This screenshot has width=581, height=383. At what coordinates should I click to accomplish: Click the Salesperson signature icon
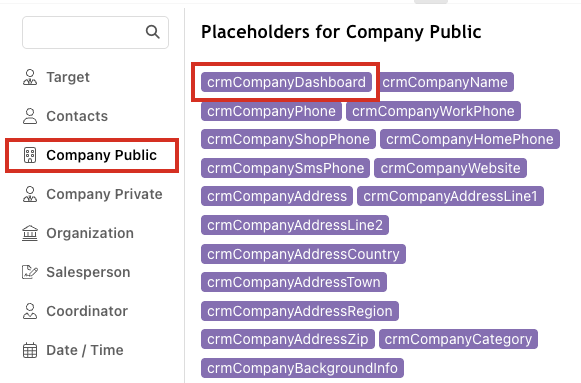(x=30, y=272)
